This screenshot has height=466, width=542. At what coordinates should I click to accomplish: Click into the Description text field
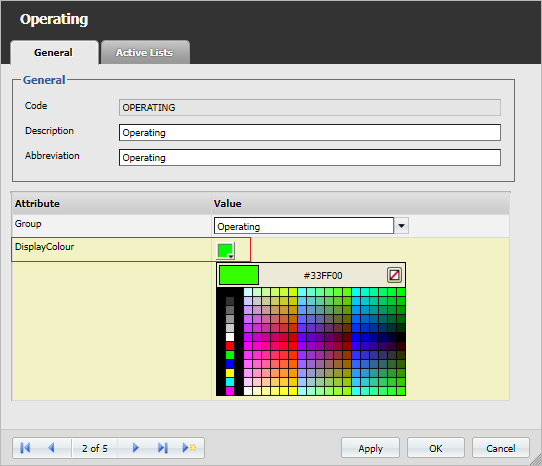click(310, 132)
